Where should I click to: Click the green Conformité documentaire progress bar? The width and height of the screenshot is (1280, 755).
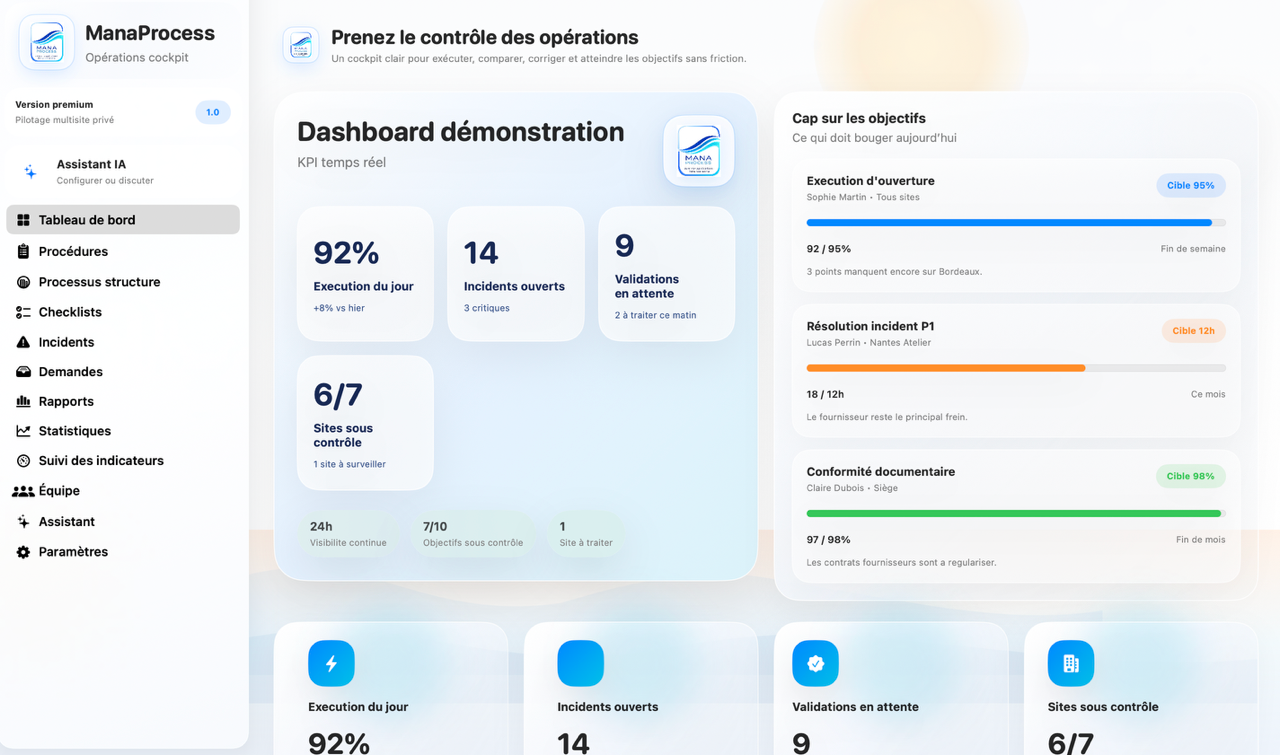[x=1013, y=514]
